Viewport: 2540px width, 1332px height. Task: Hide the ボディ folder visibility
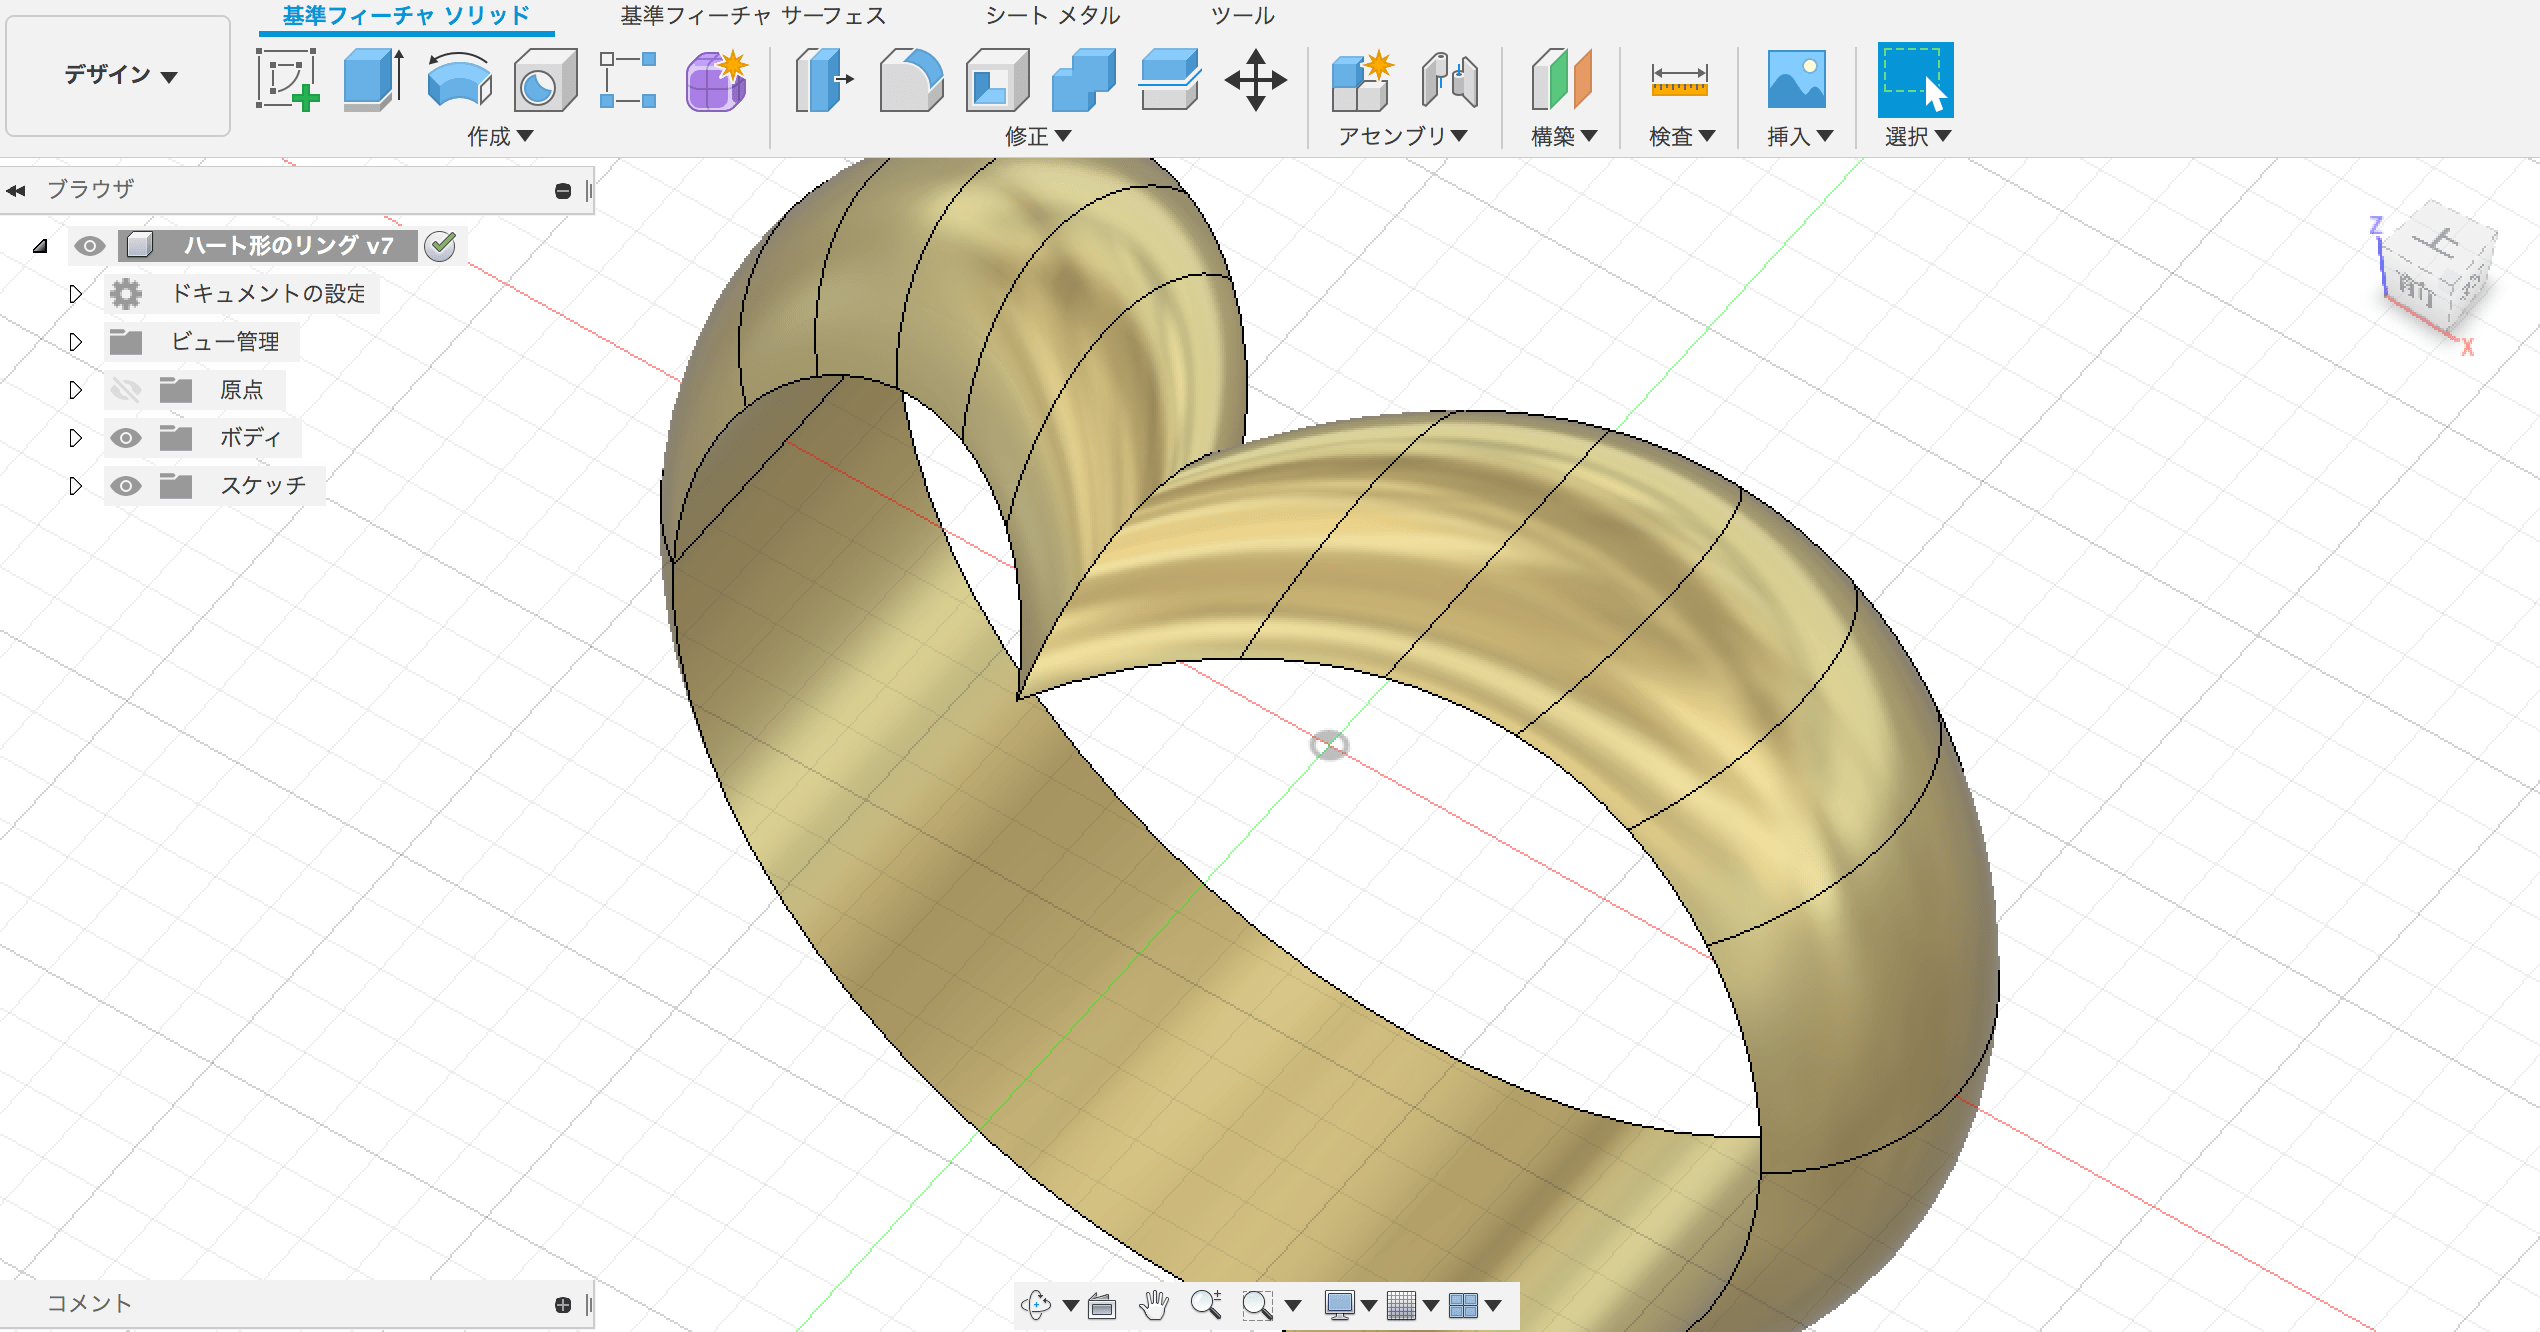pyautogui.click(x=125, y=437)
